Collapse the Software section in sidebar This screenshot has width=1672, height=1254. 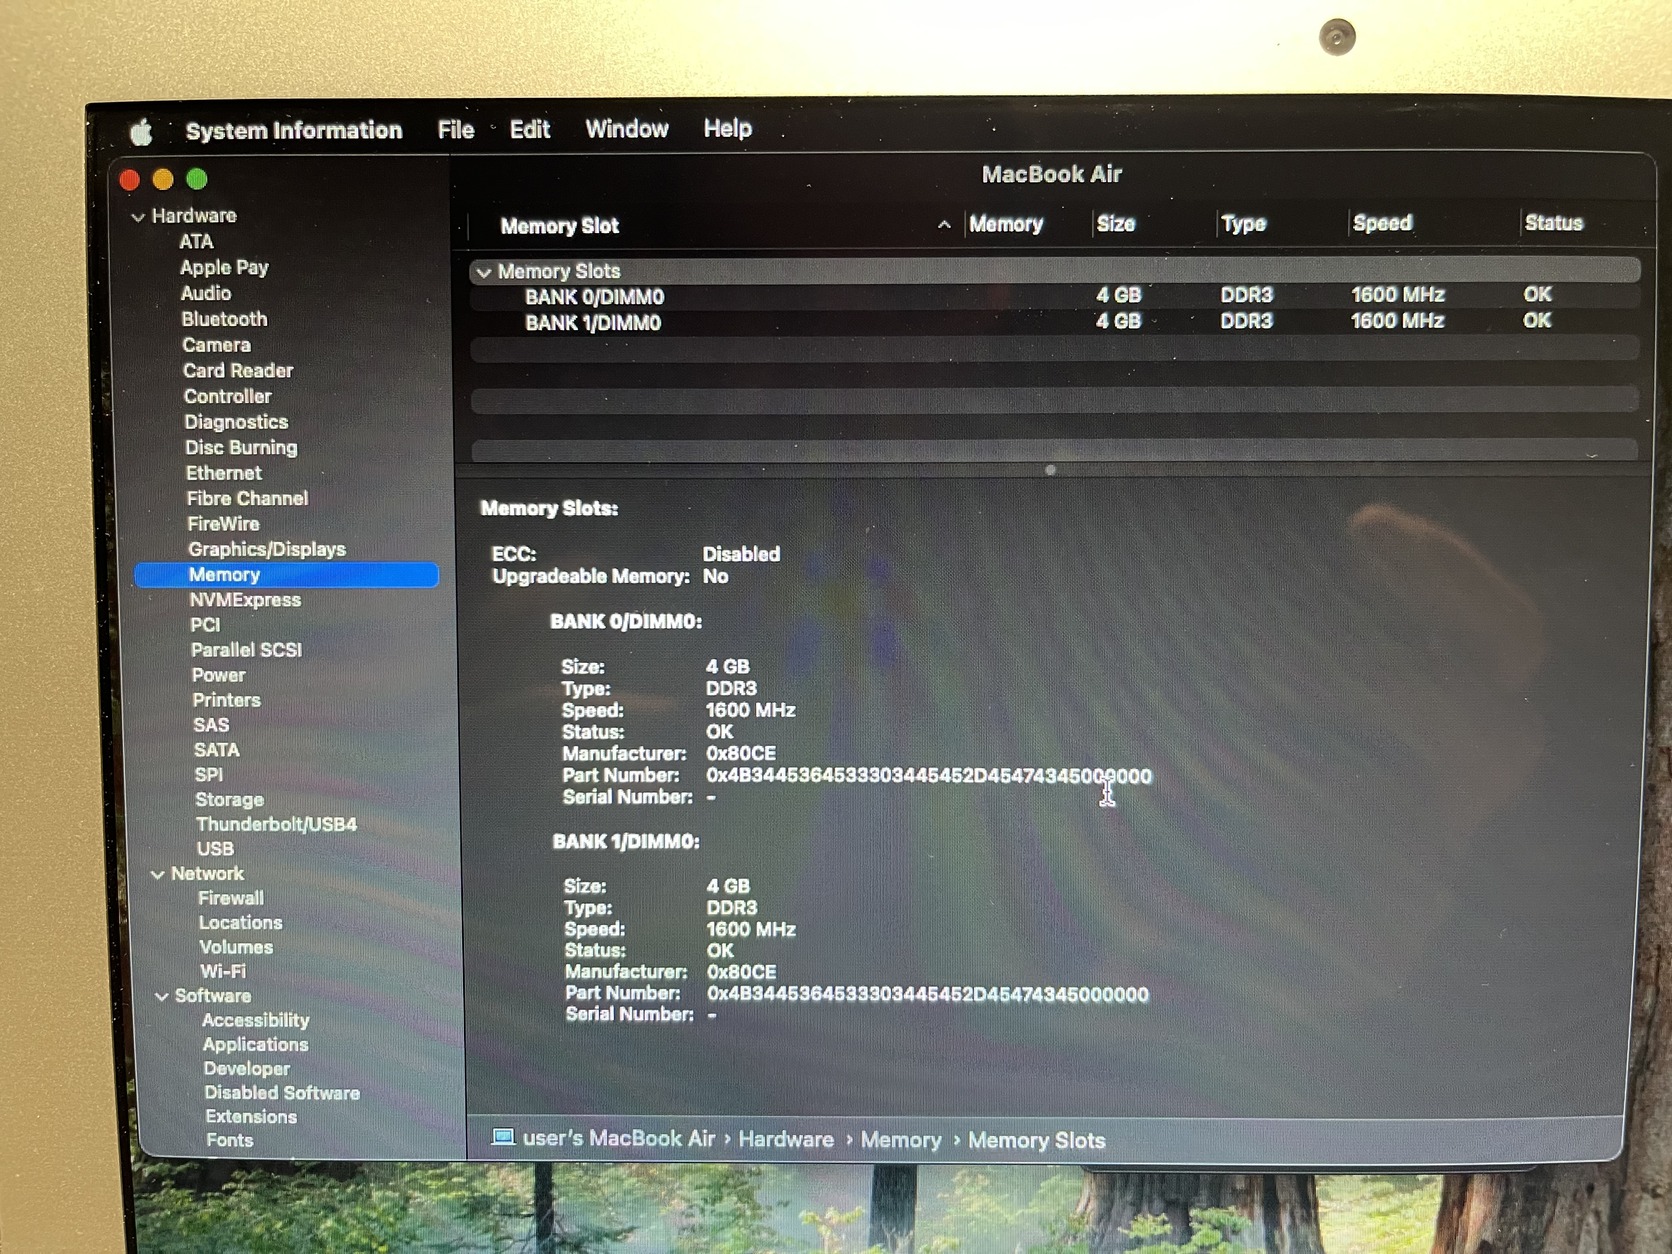(x=161, y=997)
